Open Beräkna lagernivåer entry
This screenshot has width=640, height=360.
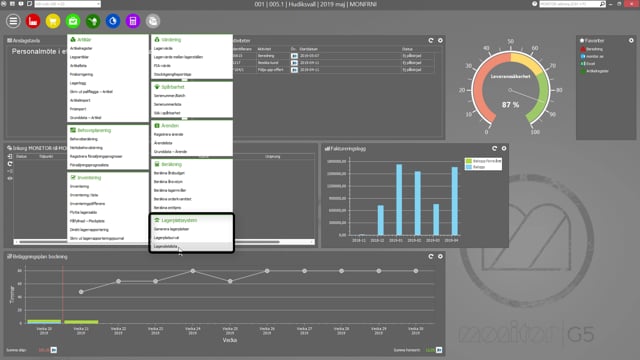(170, 191)
